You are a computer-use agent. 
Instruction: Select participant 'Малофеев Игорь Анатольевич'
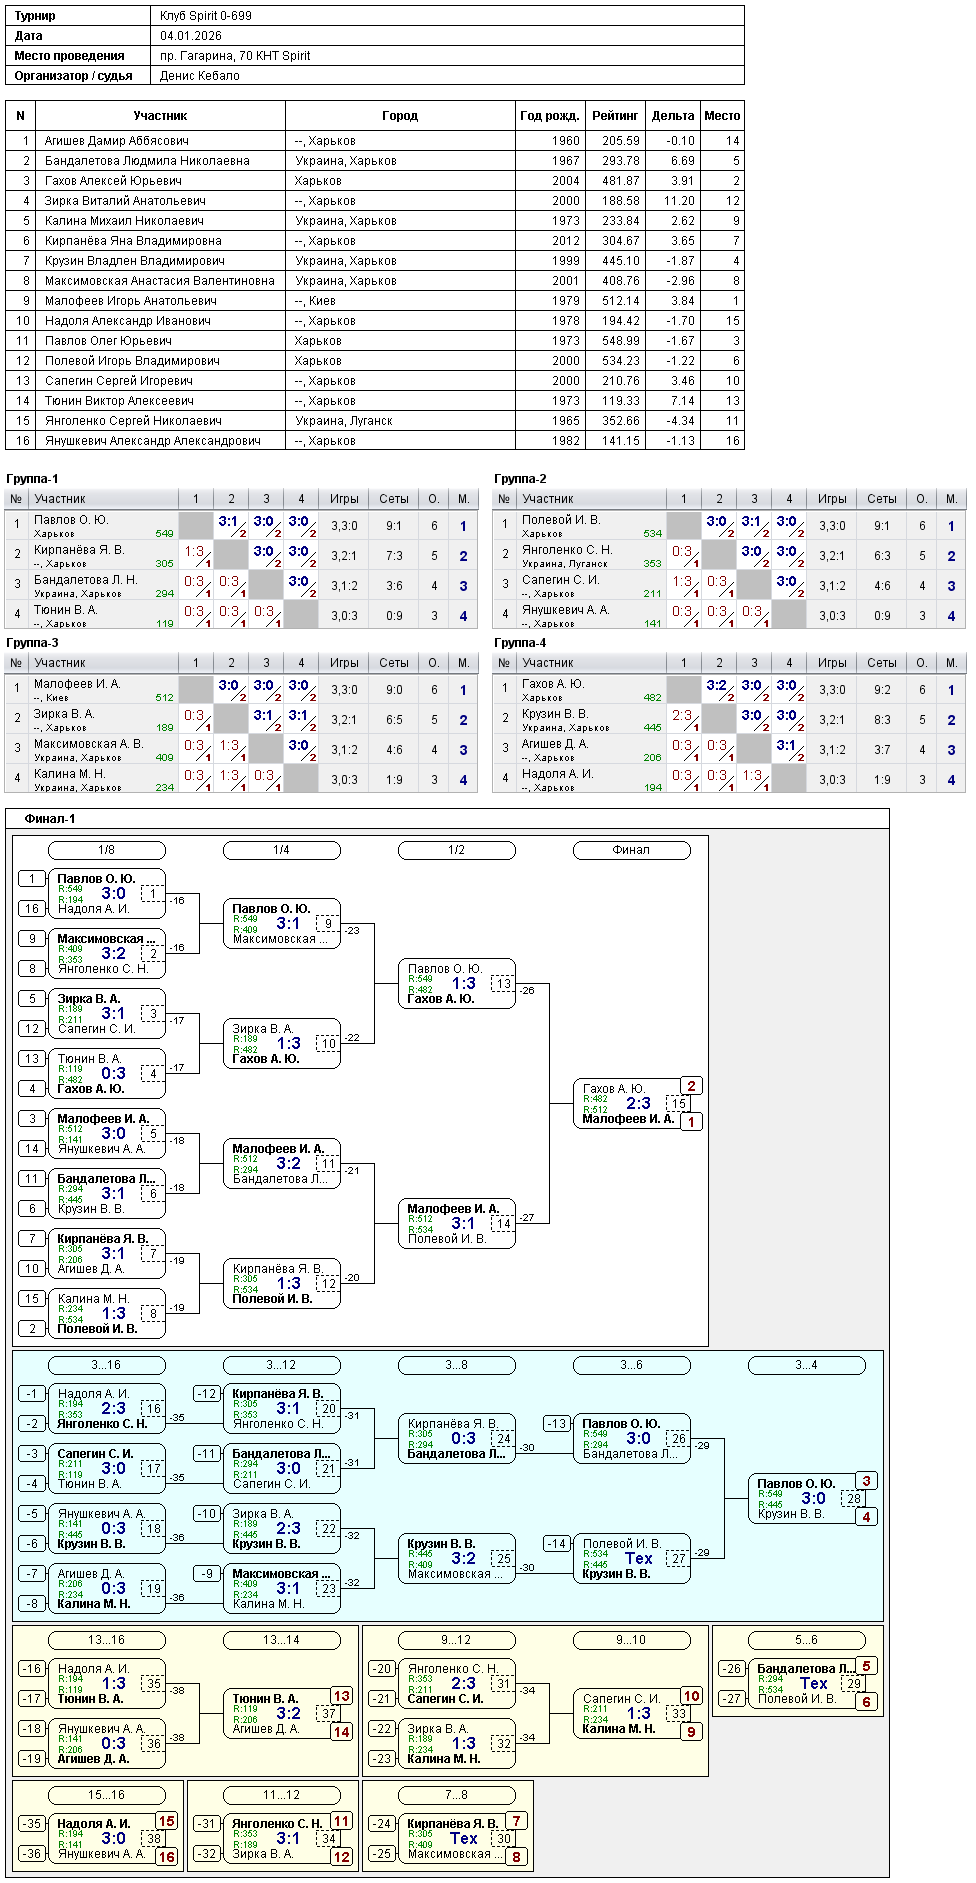tap(131, 301)
